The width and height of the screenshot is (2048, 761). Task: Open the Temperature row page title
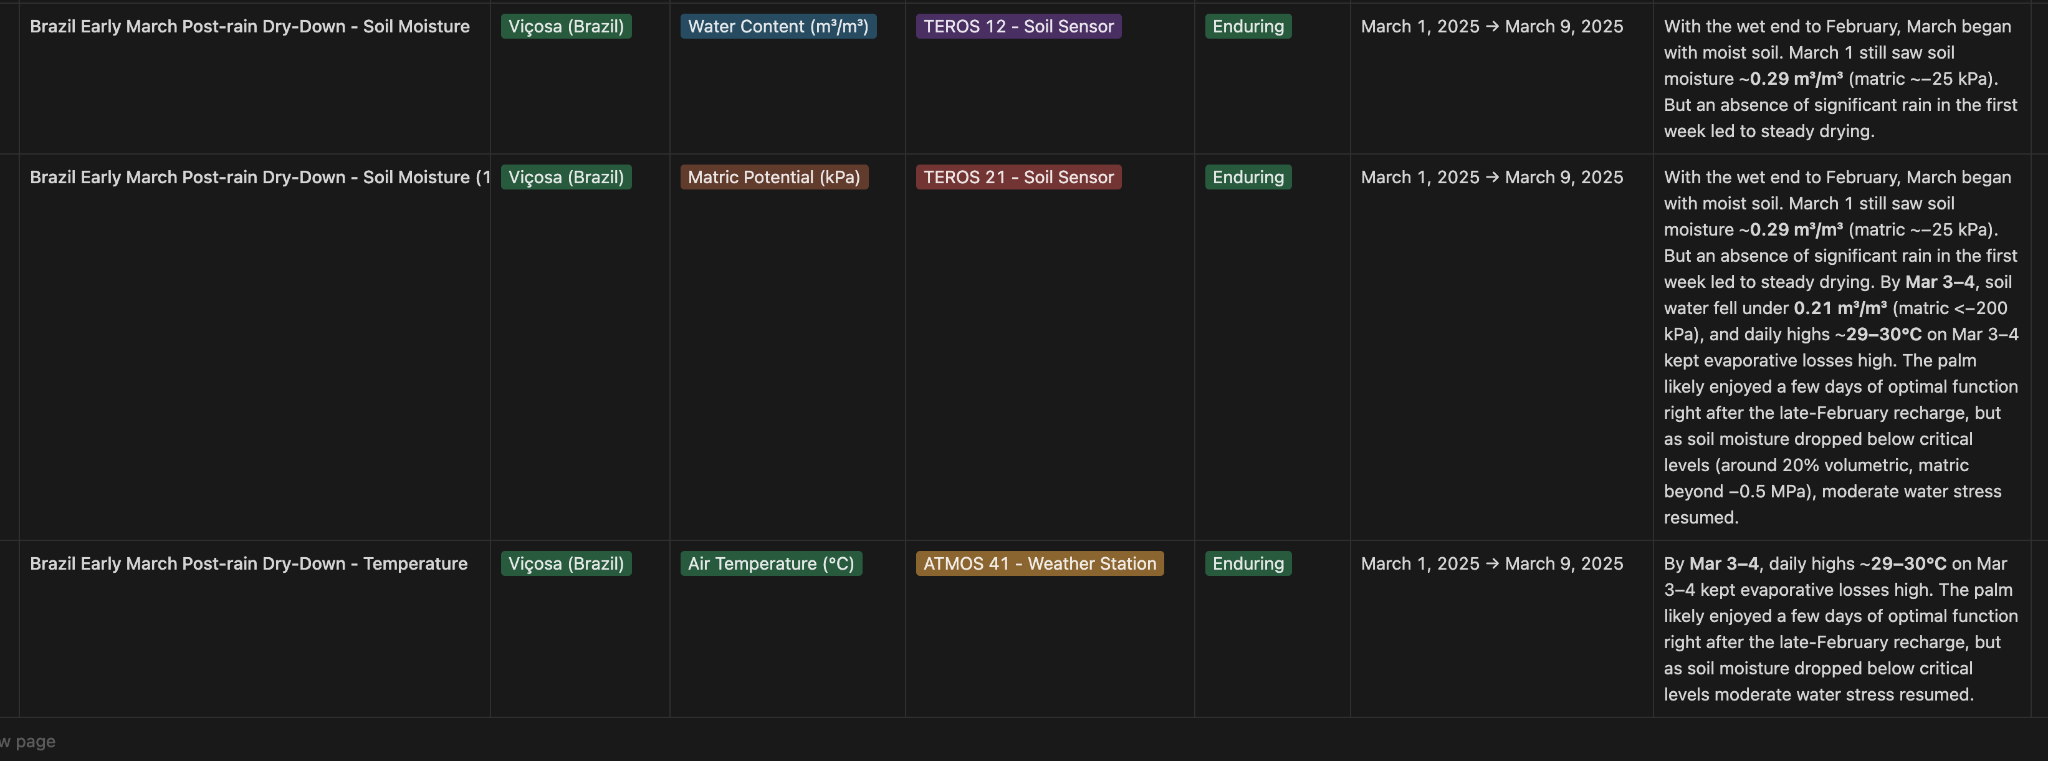click(248, 564)
